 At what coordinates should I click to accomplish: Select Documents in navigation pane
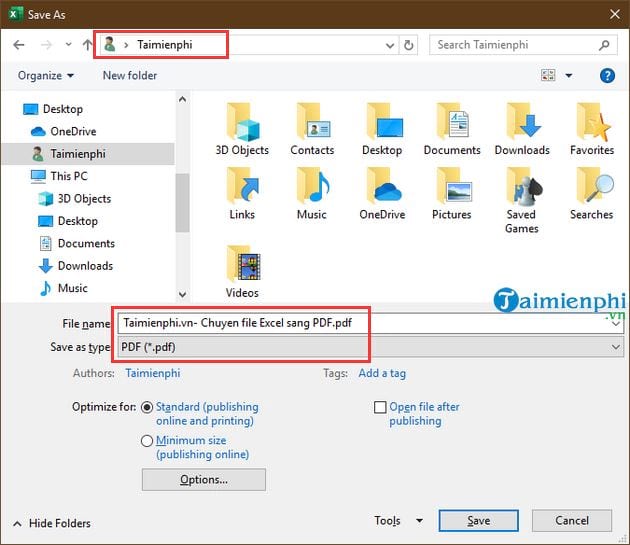77,244
